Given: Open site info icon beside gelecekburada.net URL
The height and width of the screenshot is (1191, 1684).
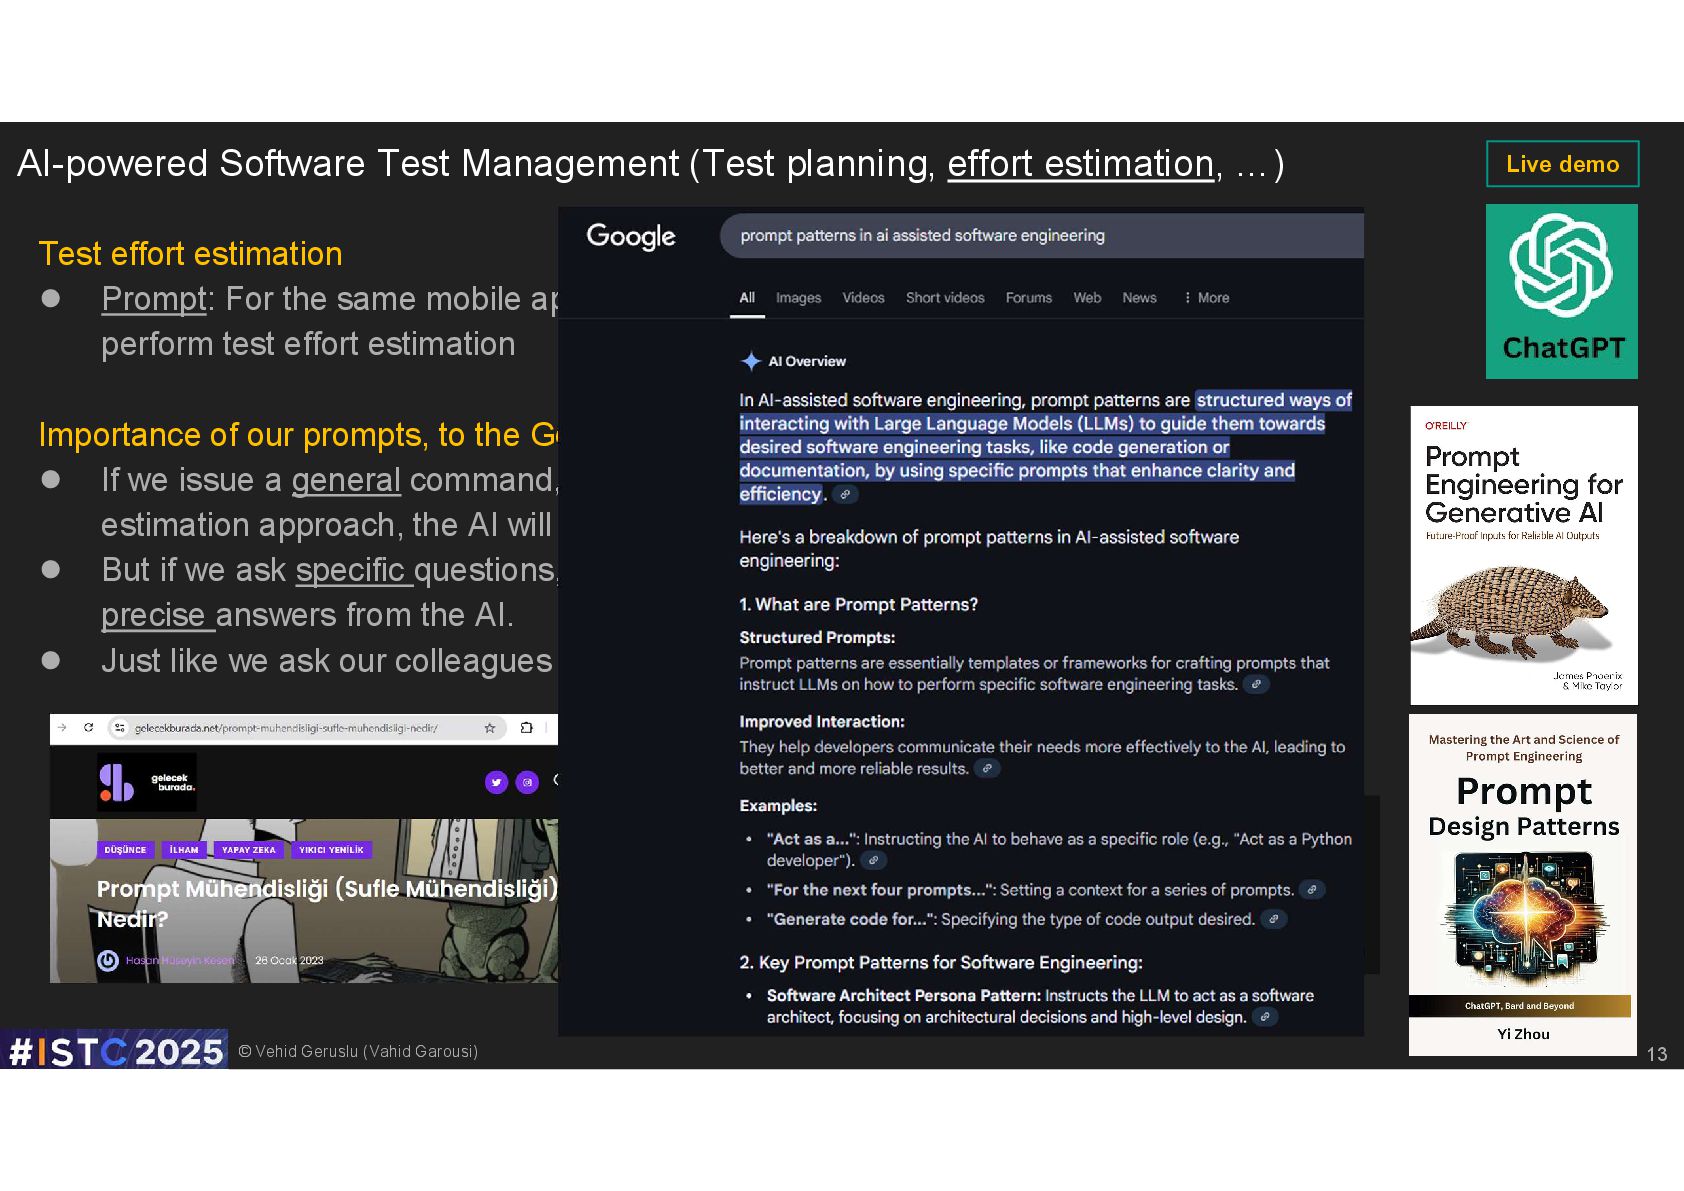Looking at the screenshot, I should [x=120, y=728].
